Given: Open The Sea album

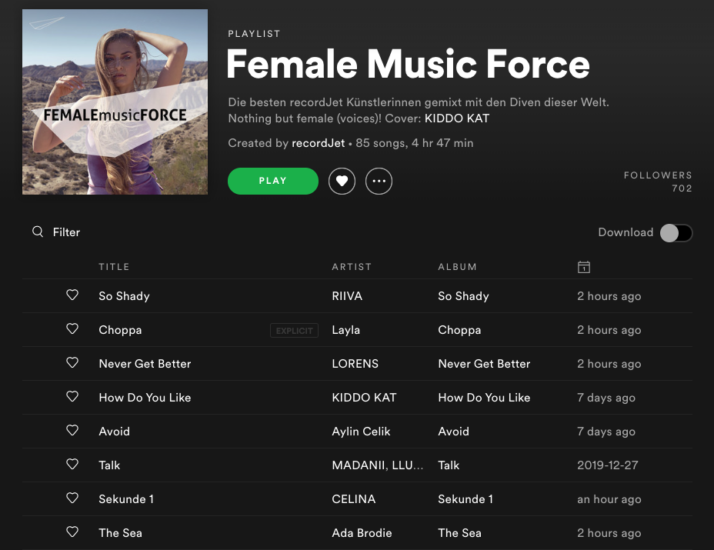Looking at the screenshot, I should click(459, 533).
